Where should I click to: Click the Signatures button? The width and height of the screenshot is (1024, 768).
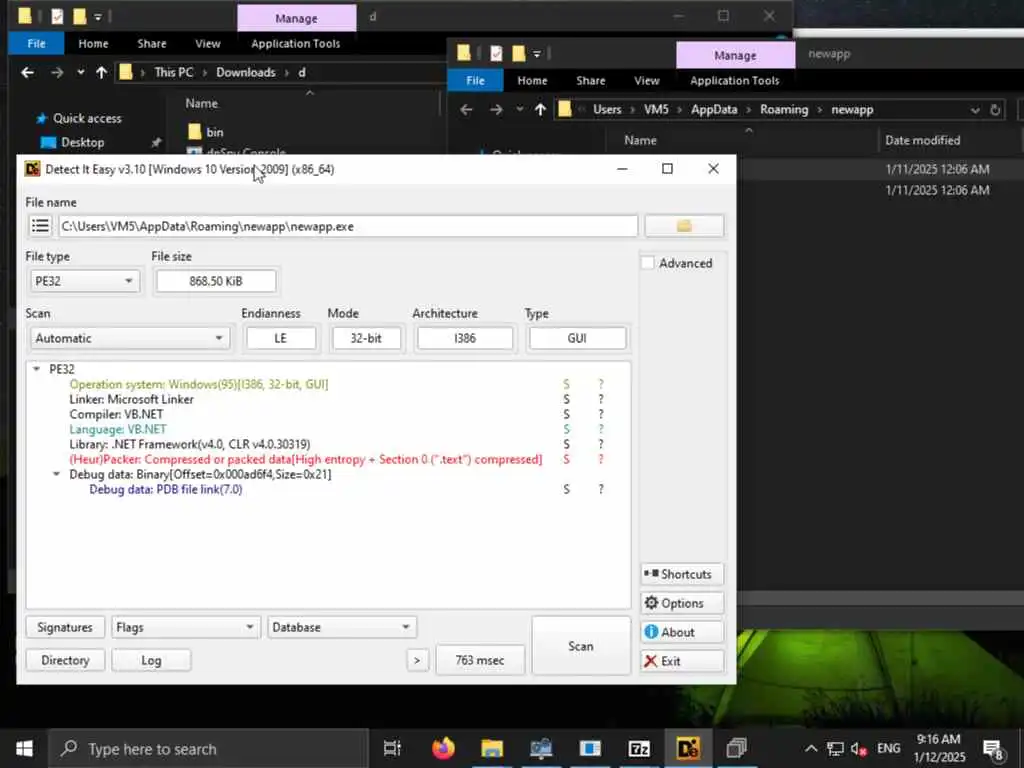click(65, 627)
